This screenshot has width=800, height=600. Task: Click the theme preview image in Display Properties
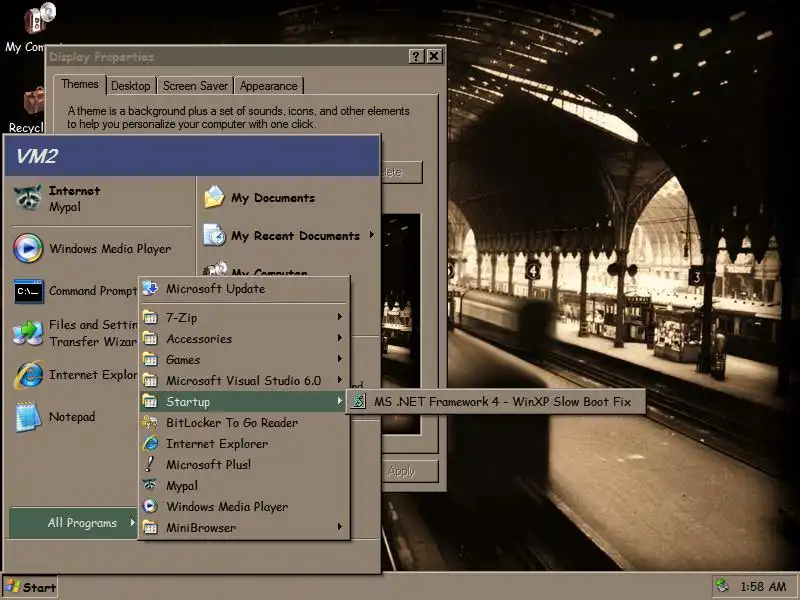[x=401, y=324]
